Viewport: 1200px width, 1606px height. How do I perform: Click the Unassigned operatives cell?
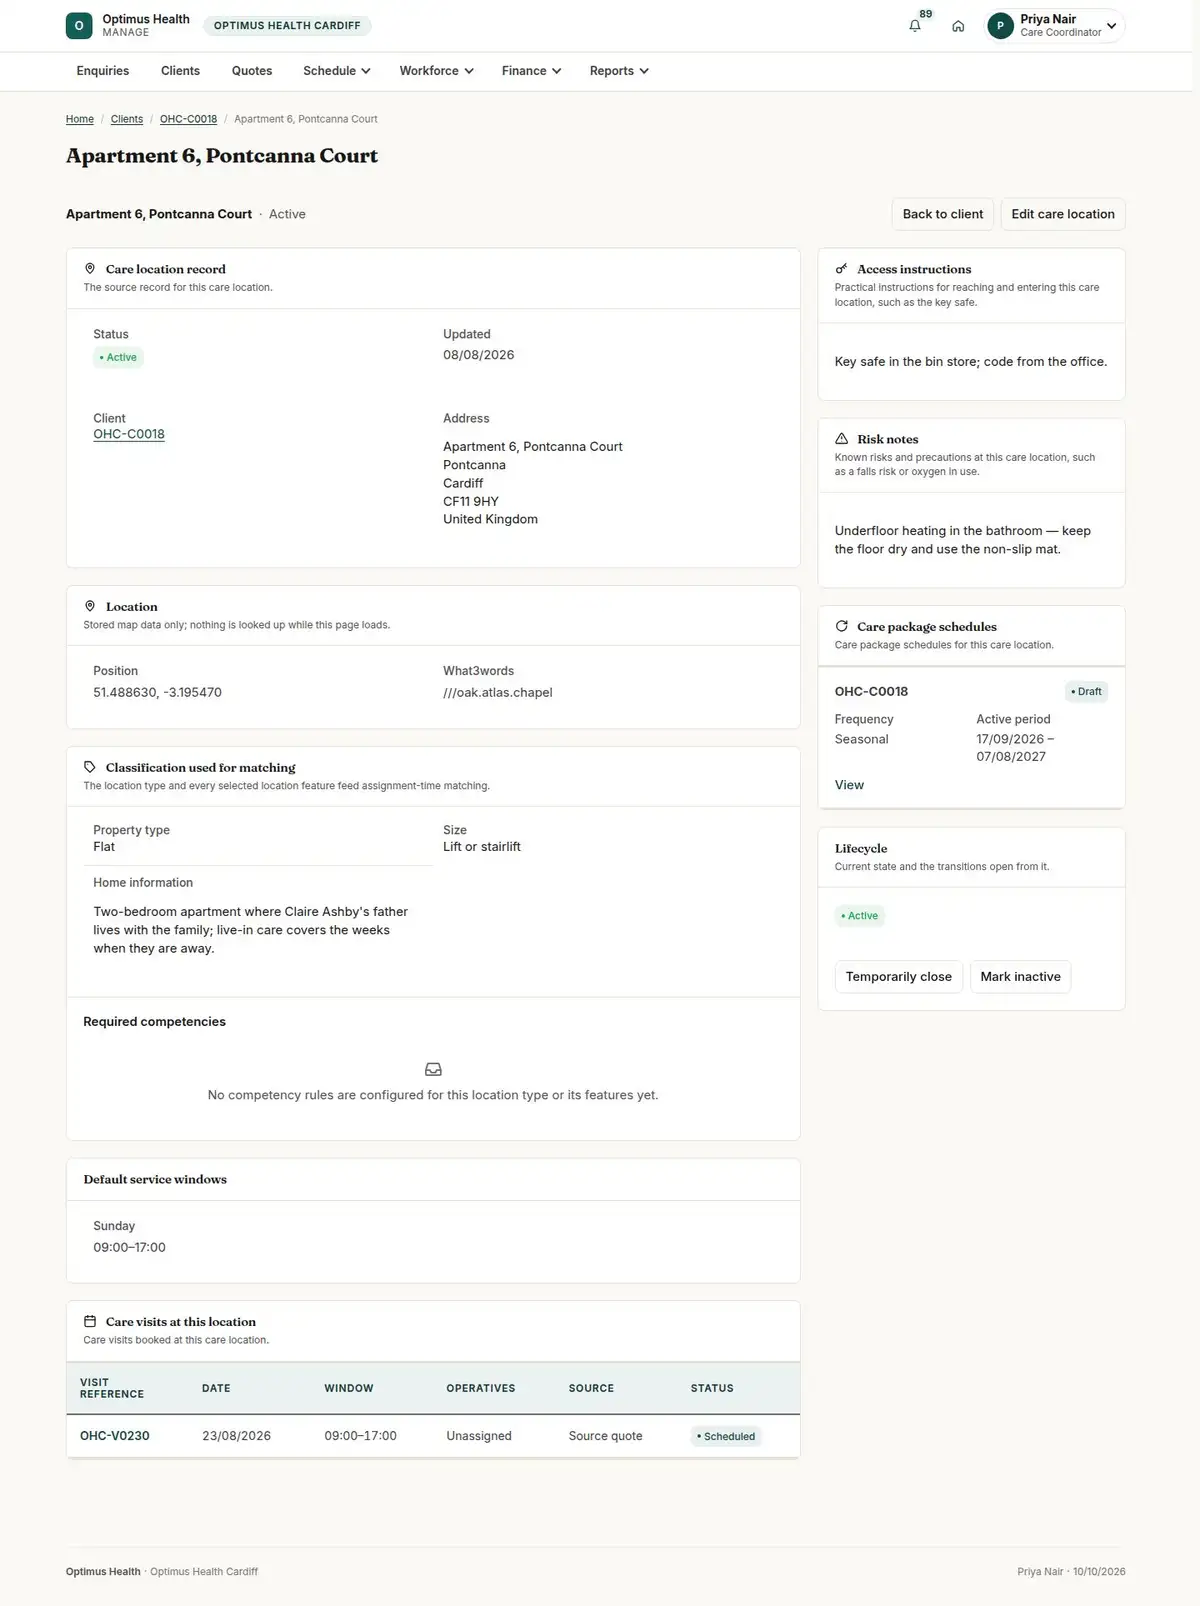click(479, 1436)
